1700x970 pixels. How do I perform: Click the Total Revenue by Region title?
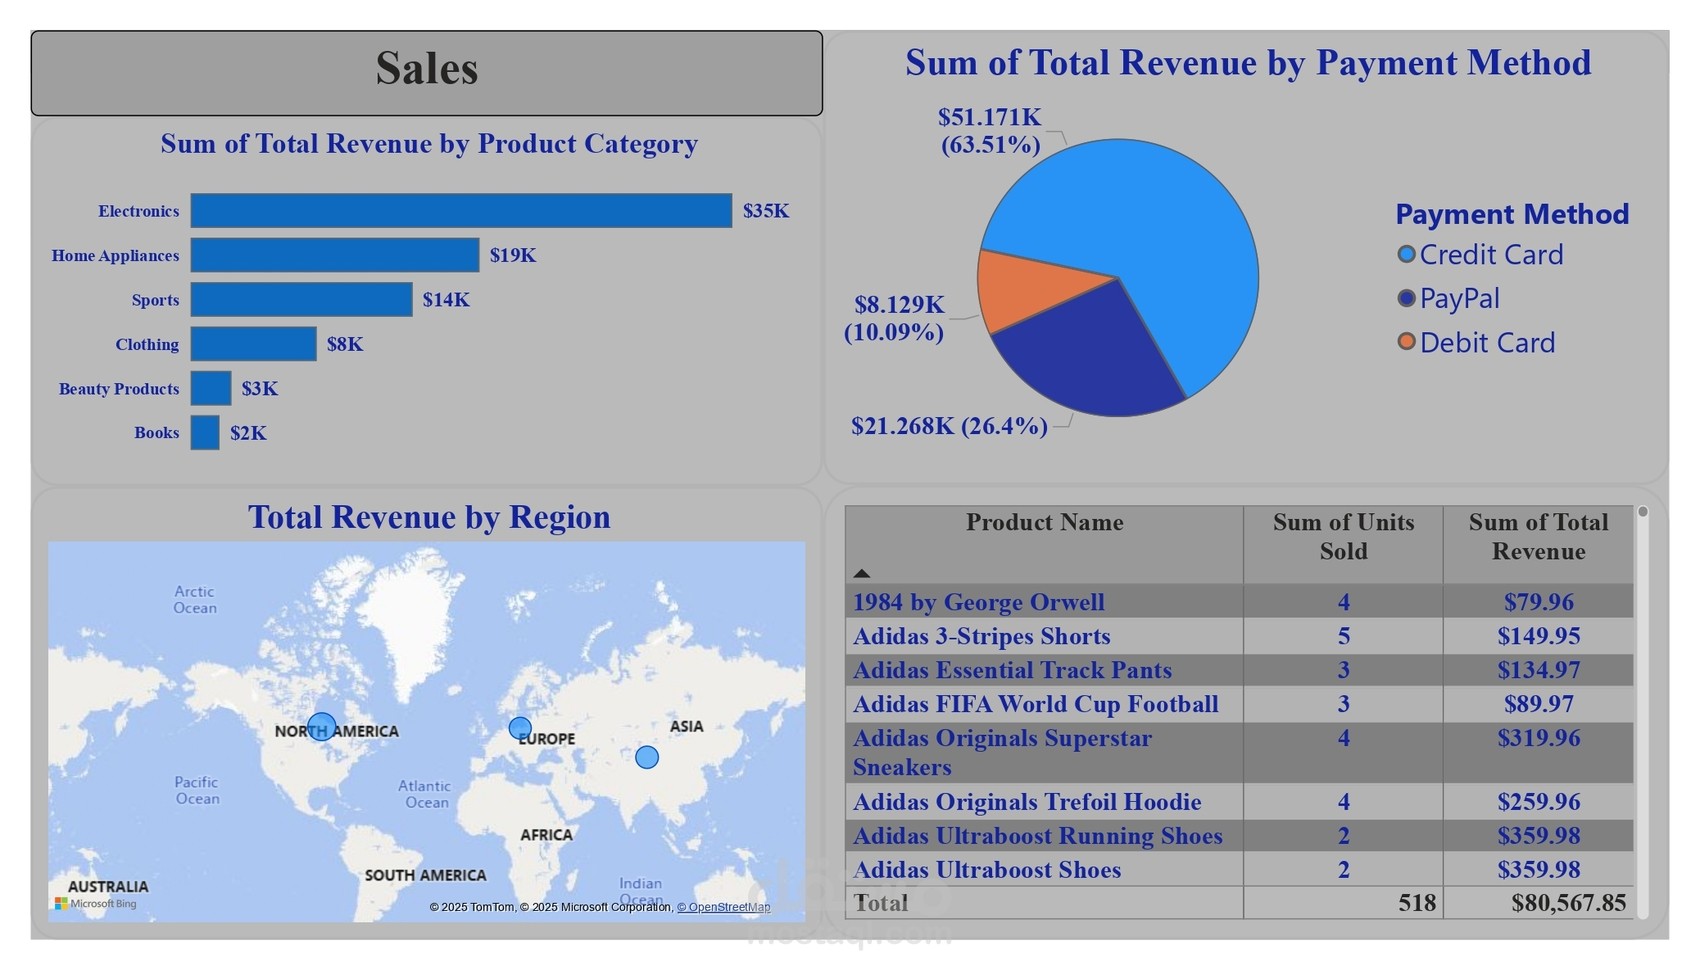point(429,517)
